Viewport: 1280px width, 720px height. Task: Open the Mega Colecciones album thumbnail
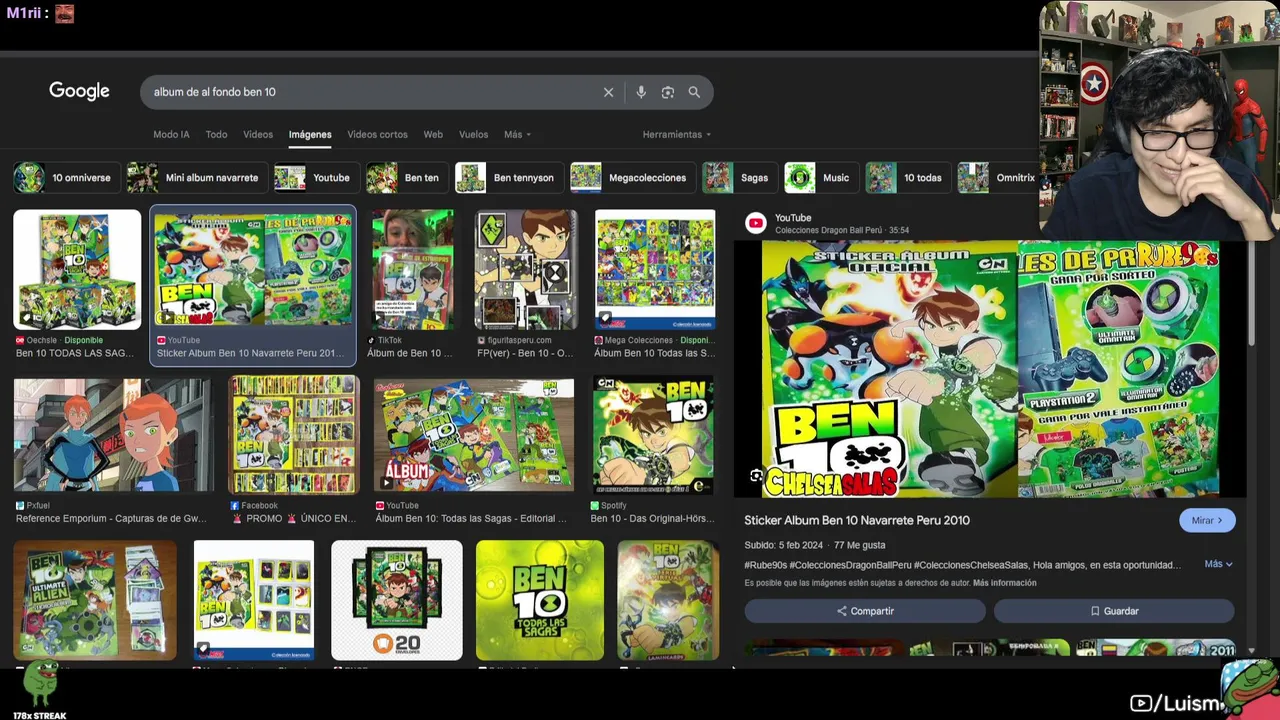[655, 269]
